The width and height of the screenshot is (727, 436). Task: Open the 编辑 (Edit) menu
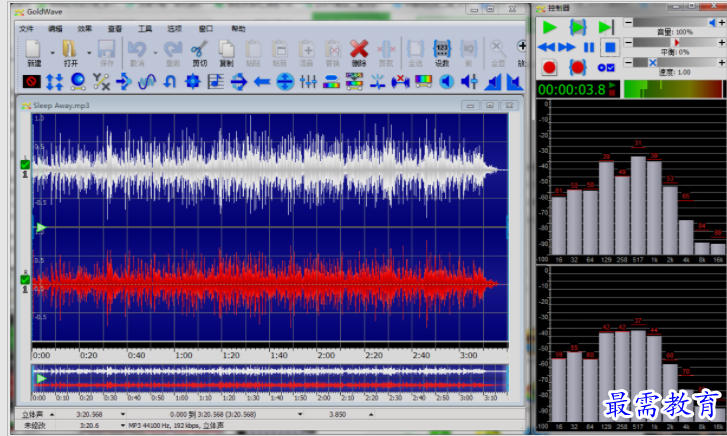(55, 29)
